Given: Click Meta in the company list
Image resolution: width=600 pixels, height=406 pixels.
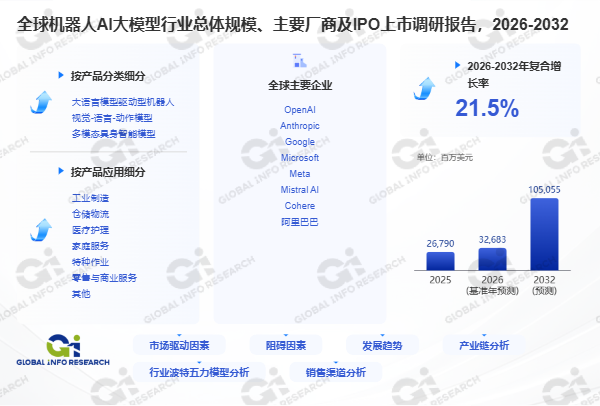Looking at the screenshot, I should click(x=300, y=174).
